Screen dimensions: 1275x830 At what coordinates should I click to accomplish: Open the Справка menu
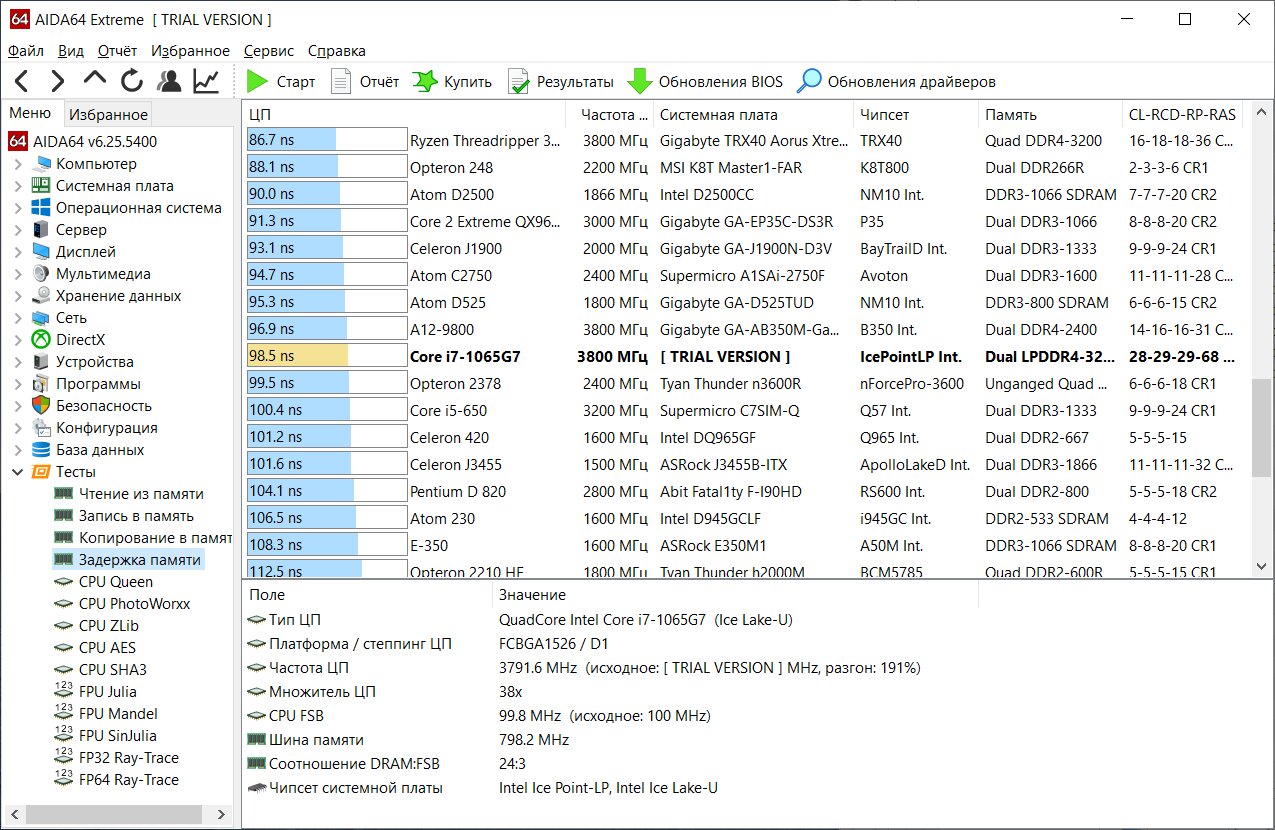[337, 51]
